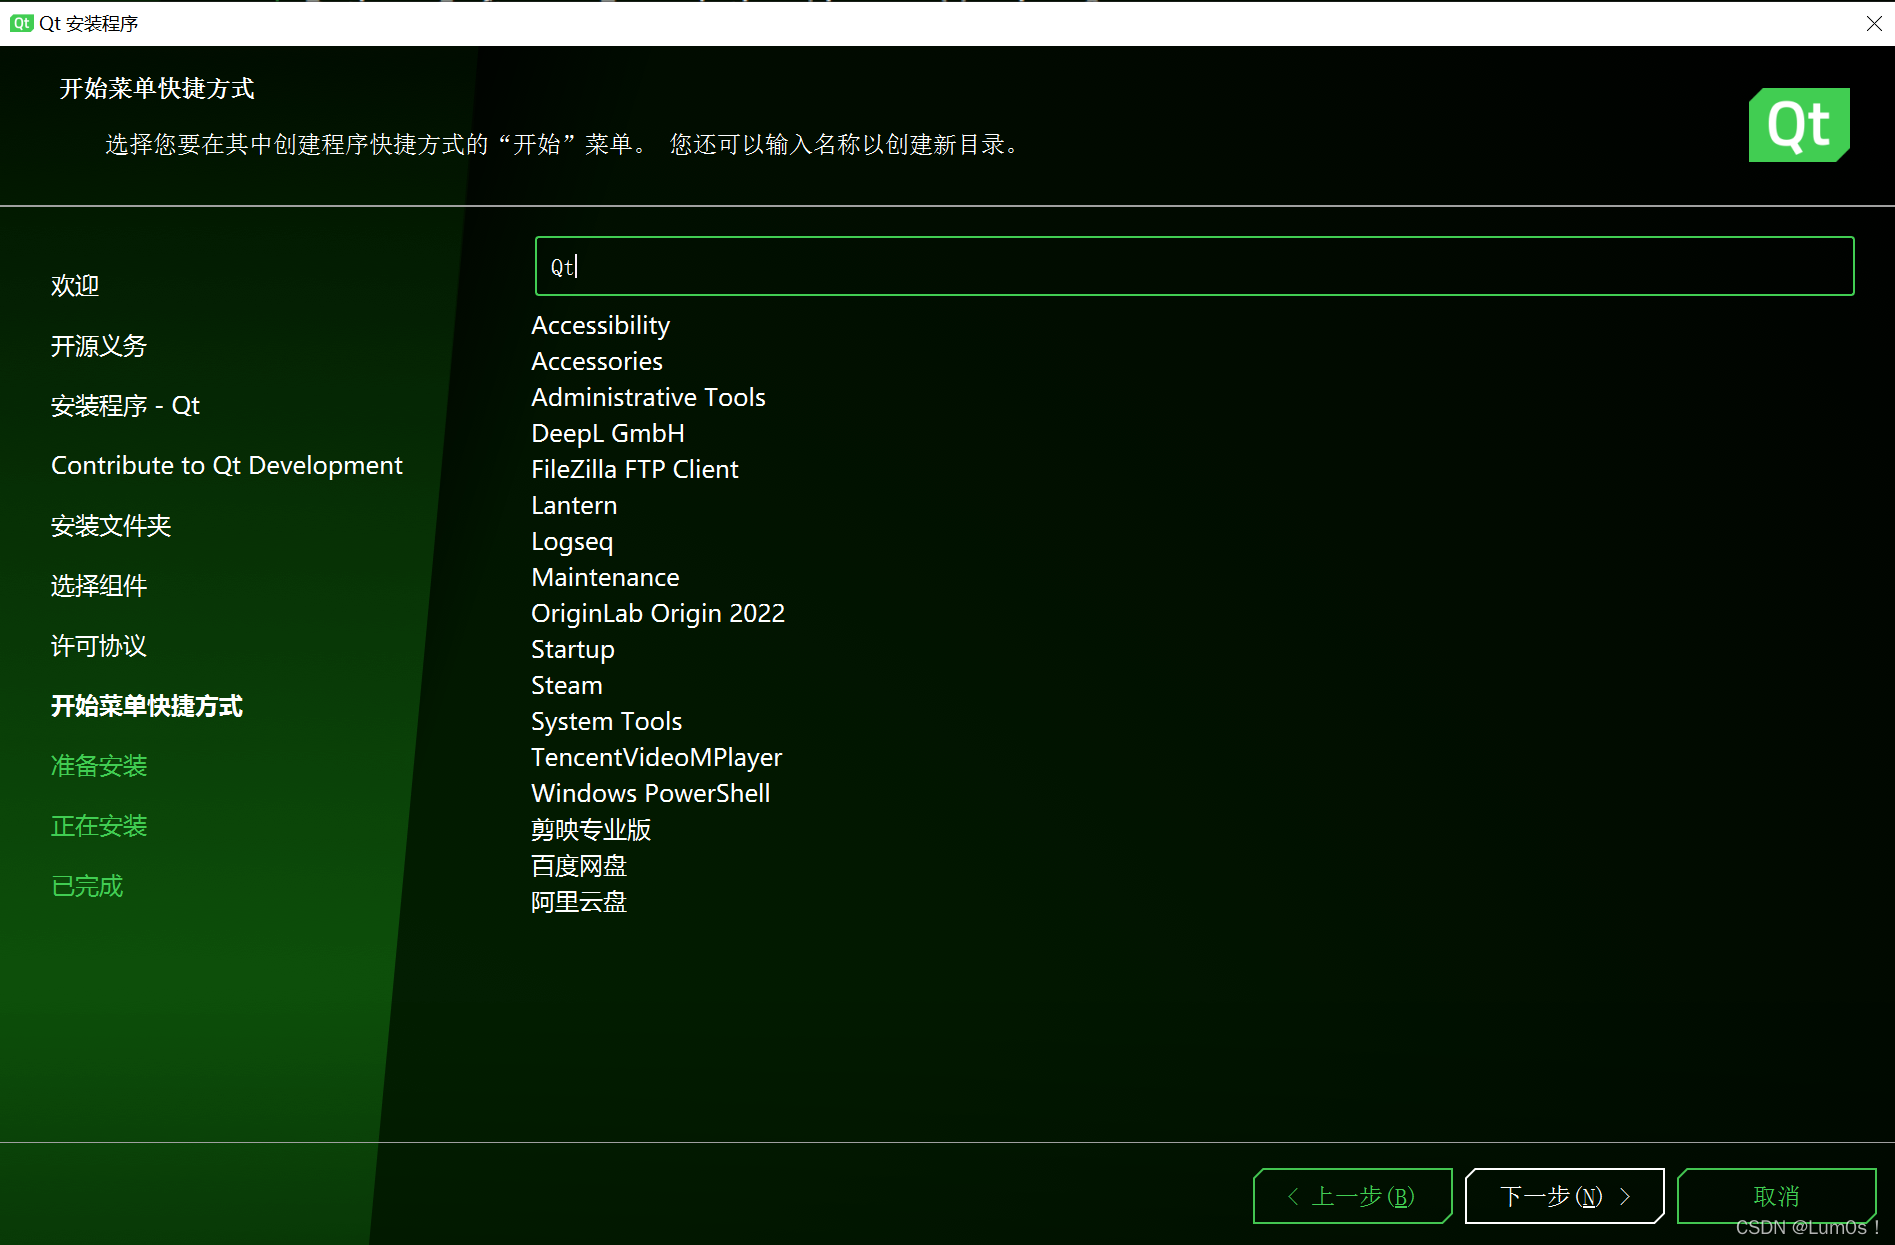Select Lantern from folder list
This screenshot has height=1245, width=1895.
574,506
